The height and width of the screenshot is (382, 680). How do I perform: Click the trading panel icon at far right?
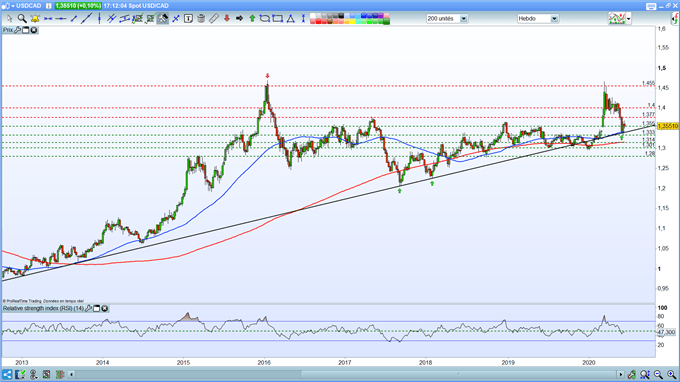(674, 19)
